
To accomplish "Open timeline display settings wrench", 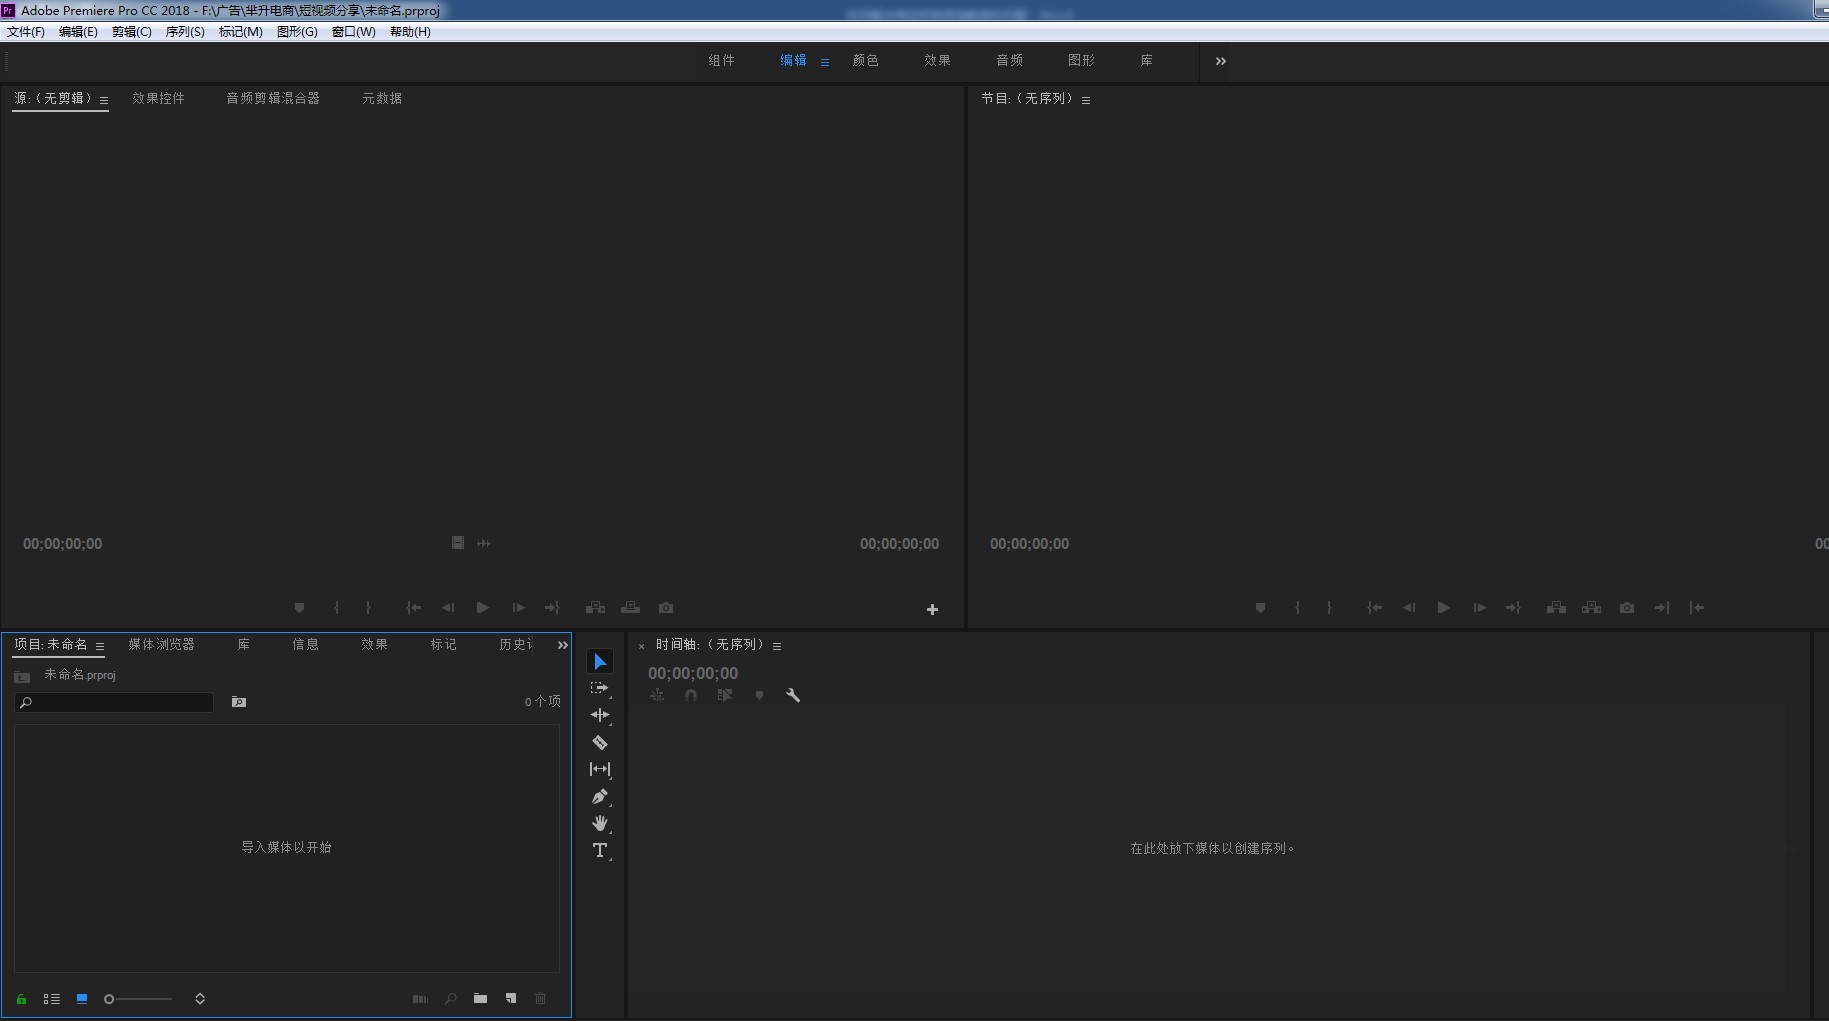I will (x=793, y=695).
